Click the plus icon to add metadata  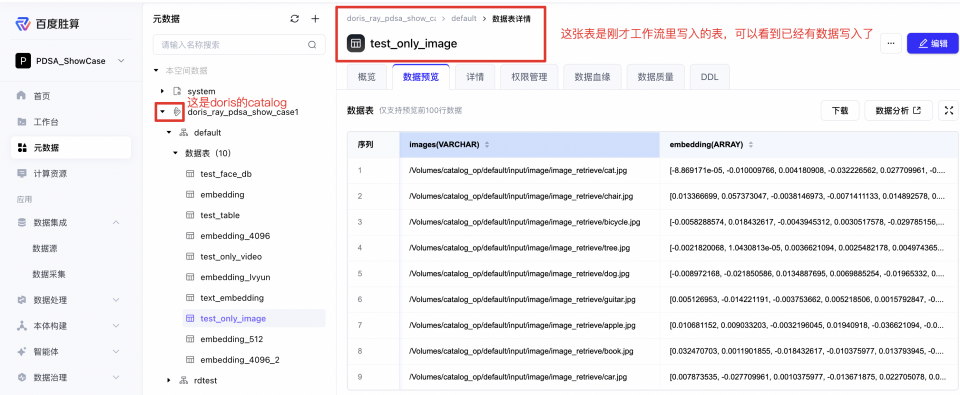click(x=315, y=19)
